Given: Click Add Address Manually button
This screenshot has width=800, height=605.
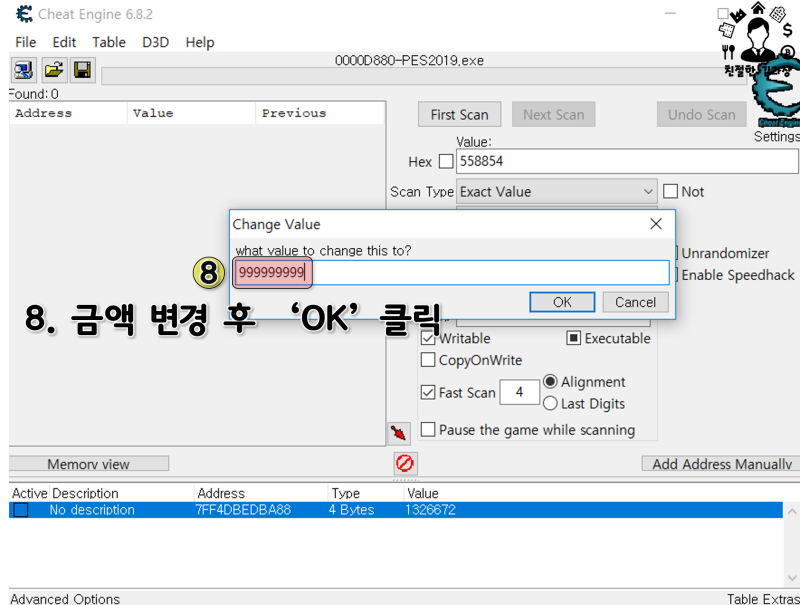Looking at the screenshot, I should 721,464.
